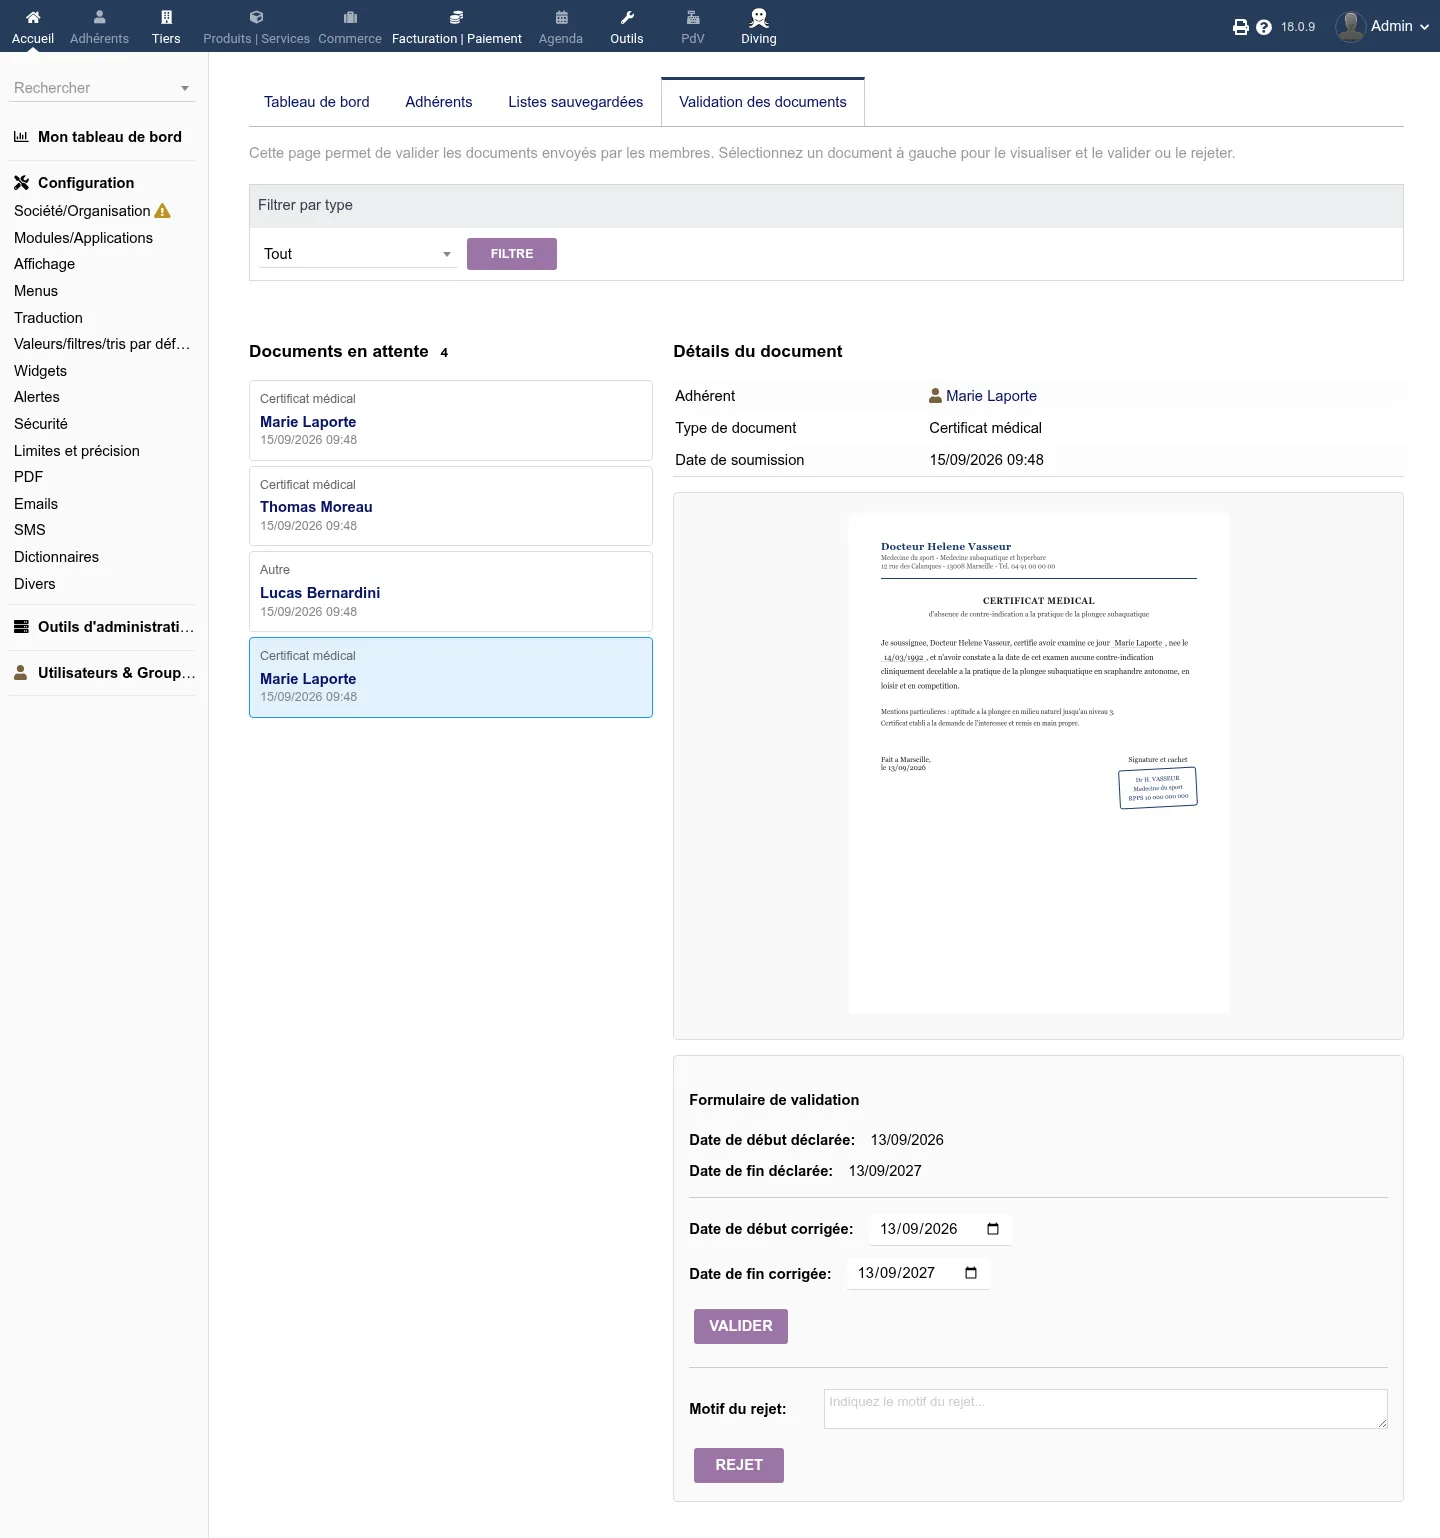Switch to the Adhérents tab

(439, 102)
